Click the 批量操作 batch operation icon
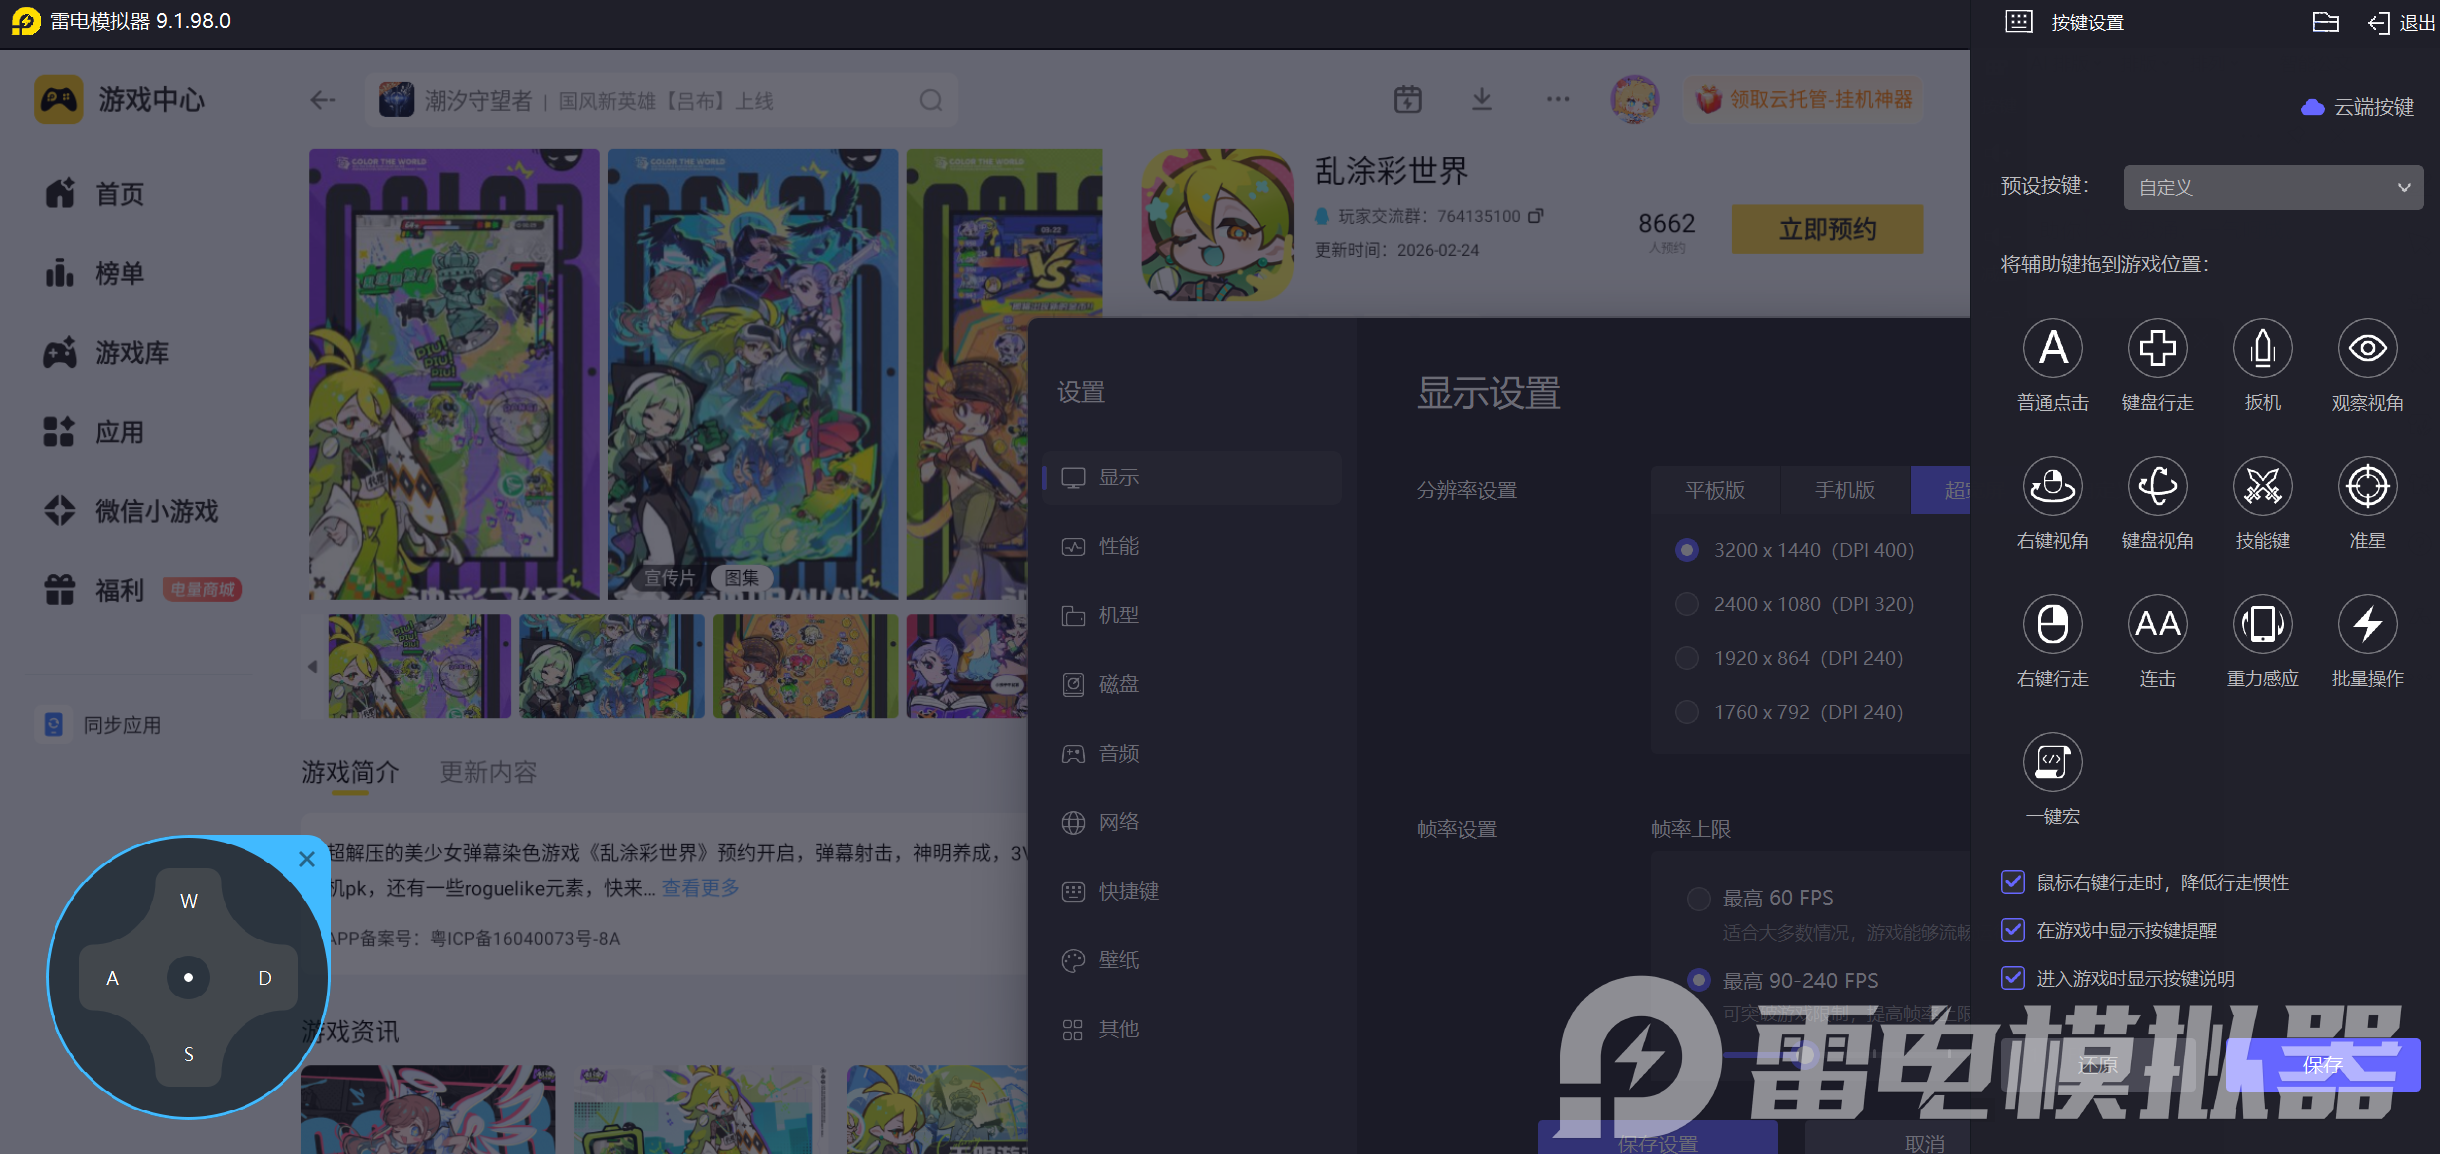The image size is (2440, 1154). tap(2367, 625)
